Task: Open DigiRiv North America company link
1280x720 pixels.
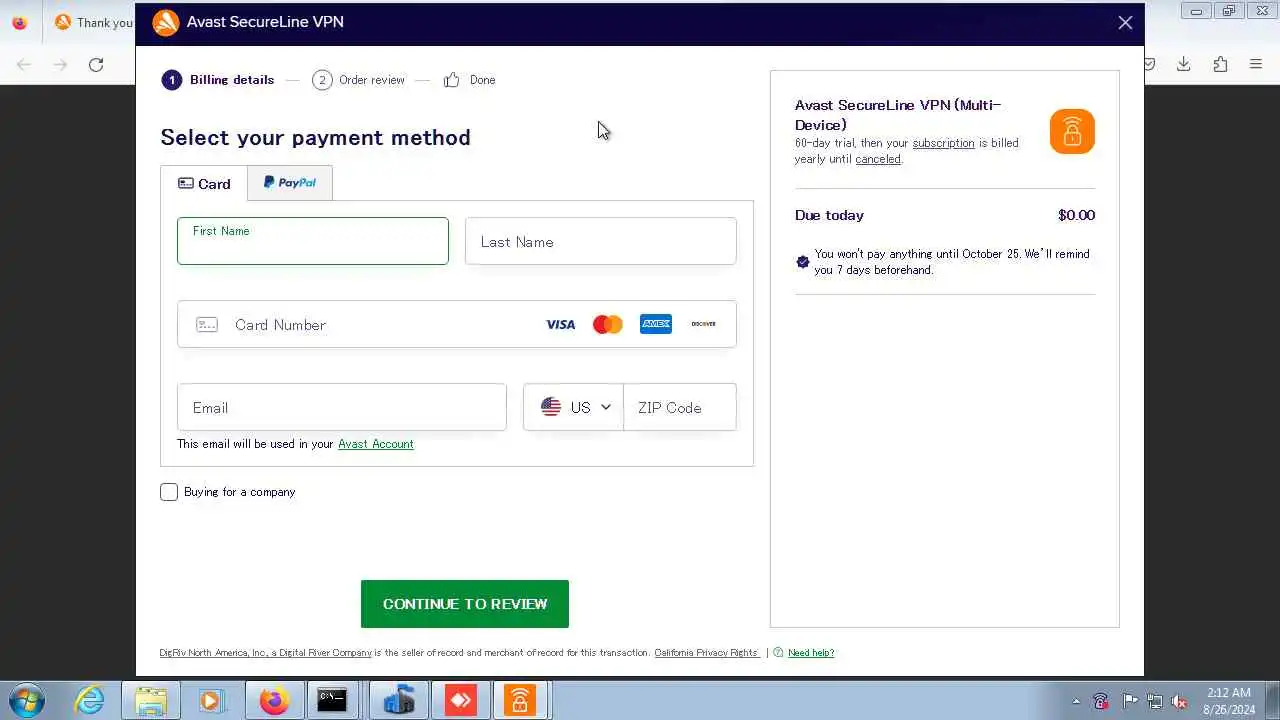Action: pyautogui.click(x=266, y=653)
